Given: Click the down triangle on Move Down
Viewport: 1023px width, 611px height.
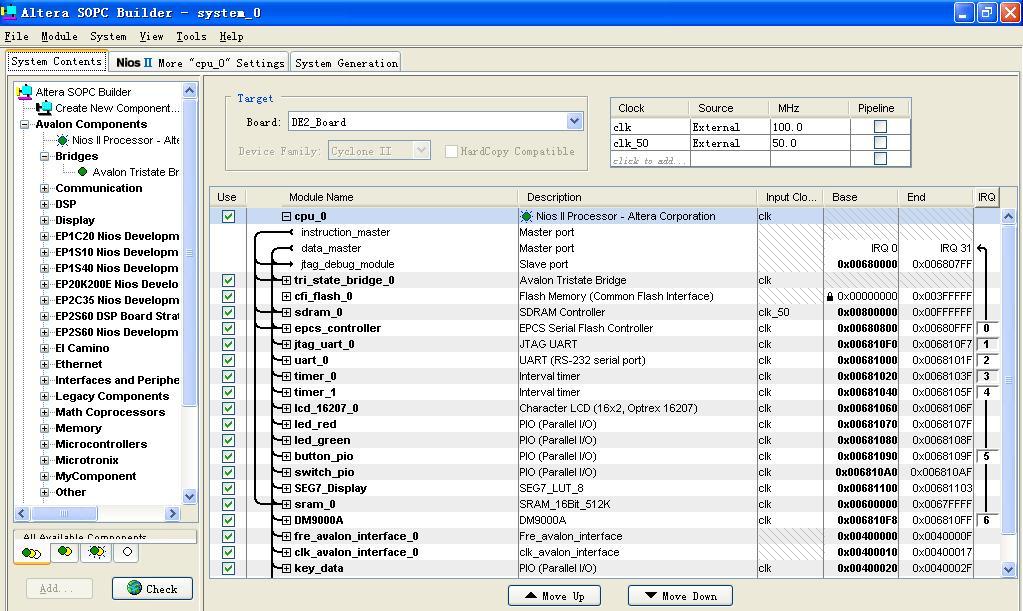Looking at the screenshot, I should [650, 595].
